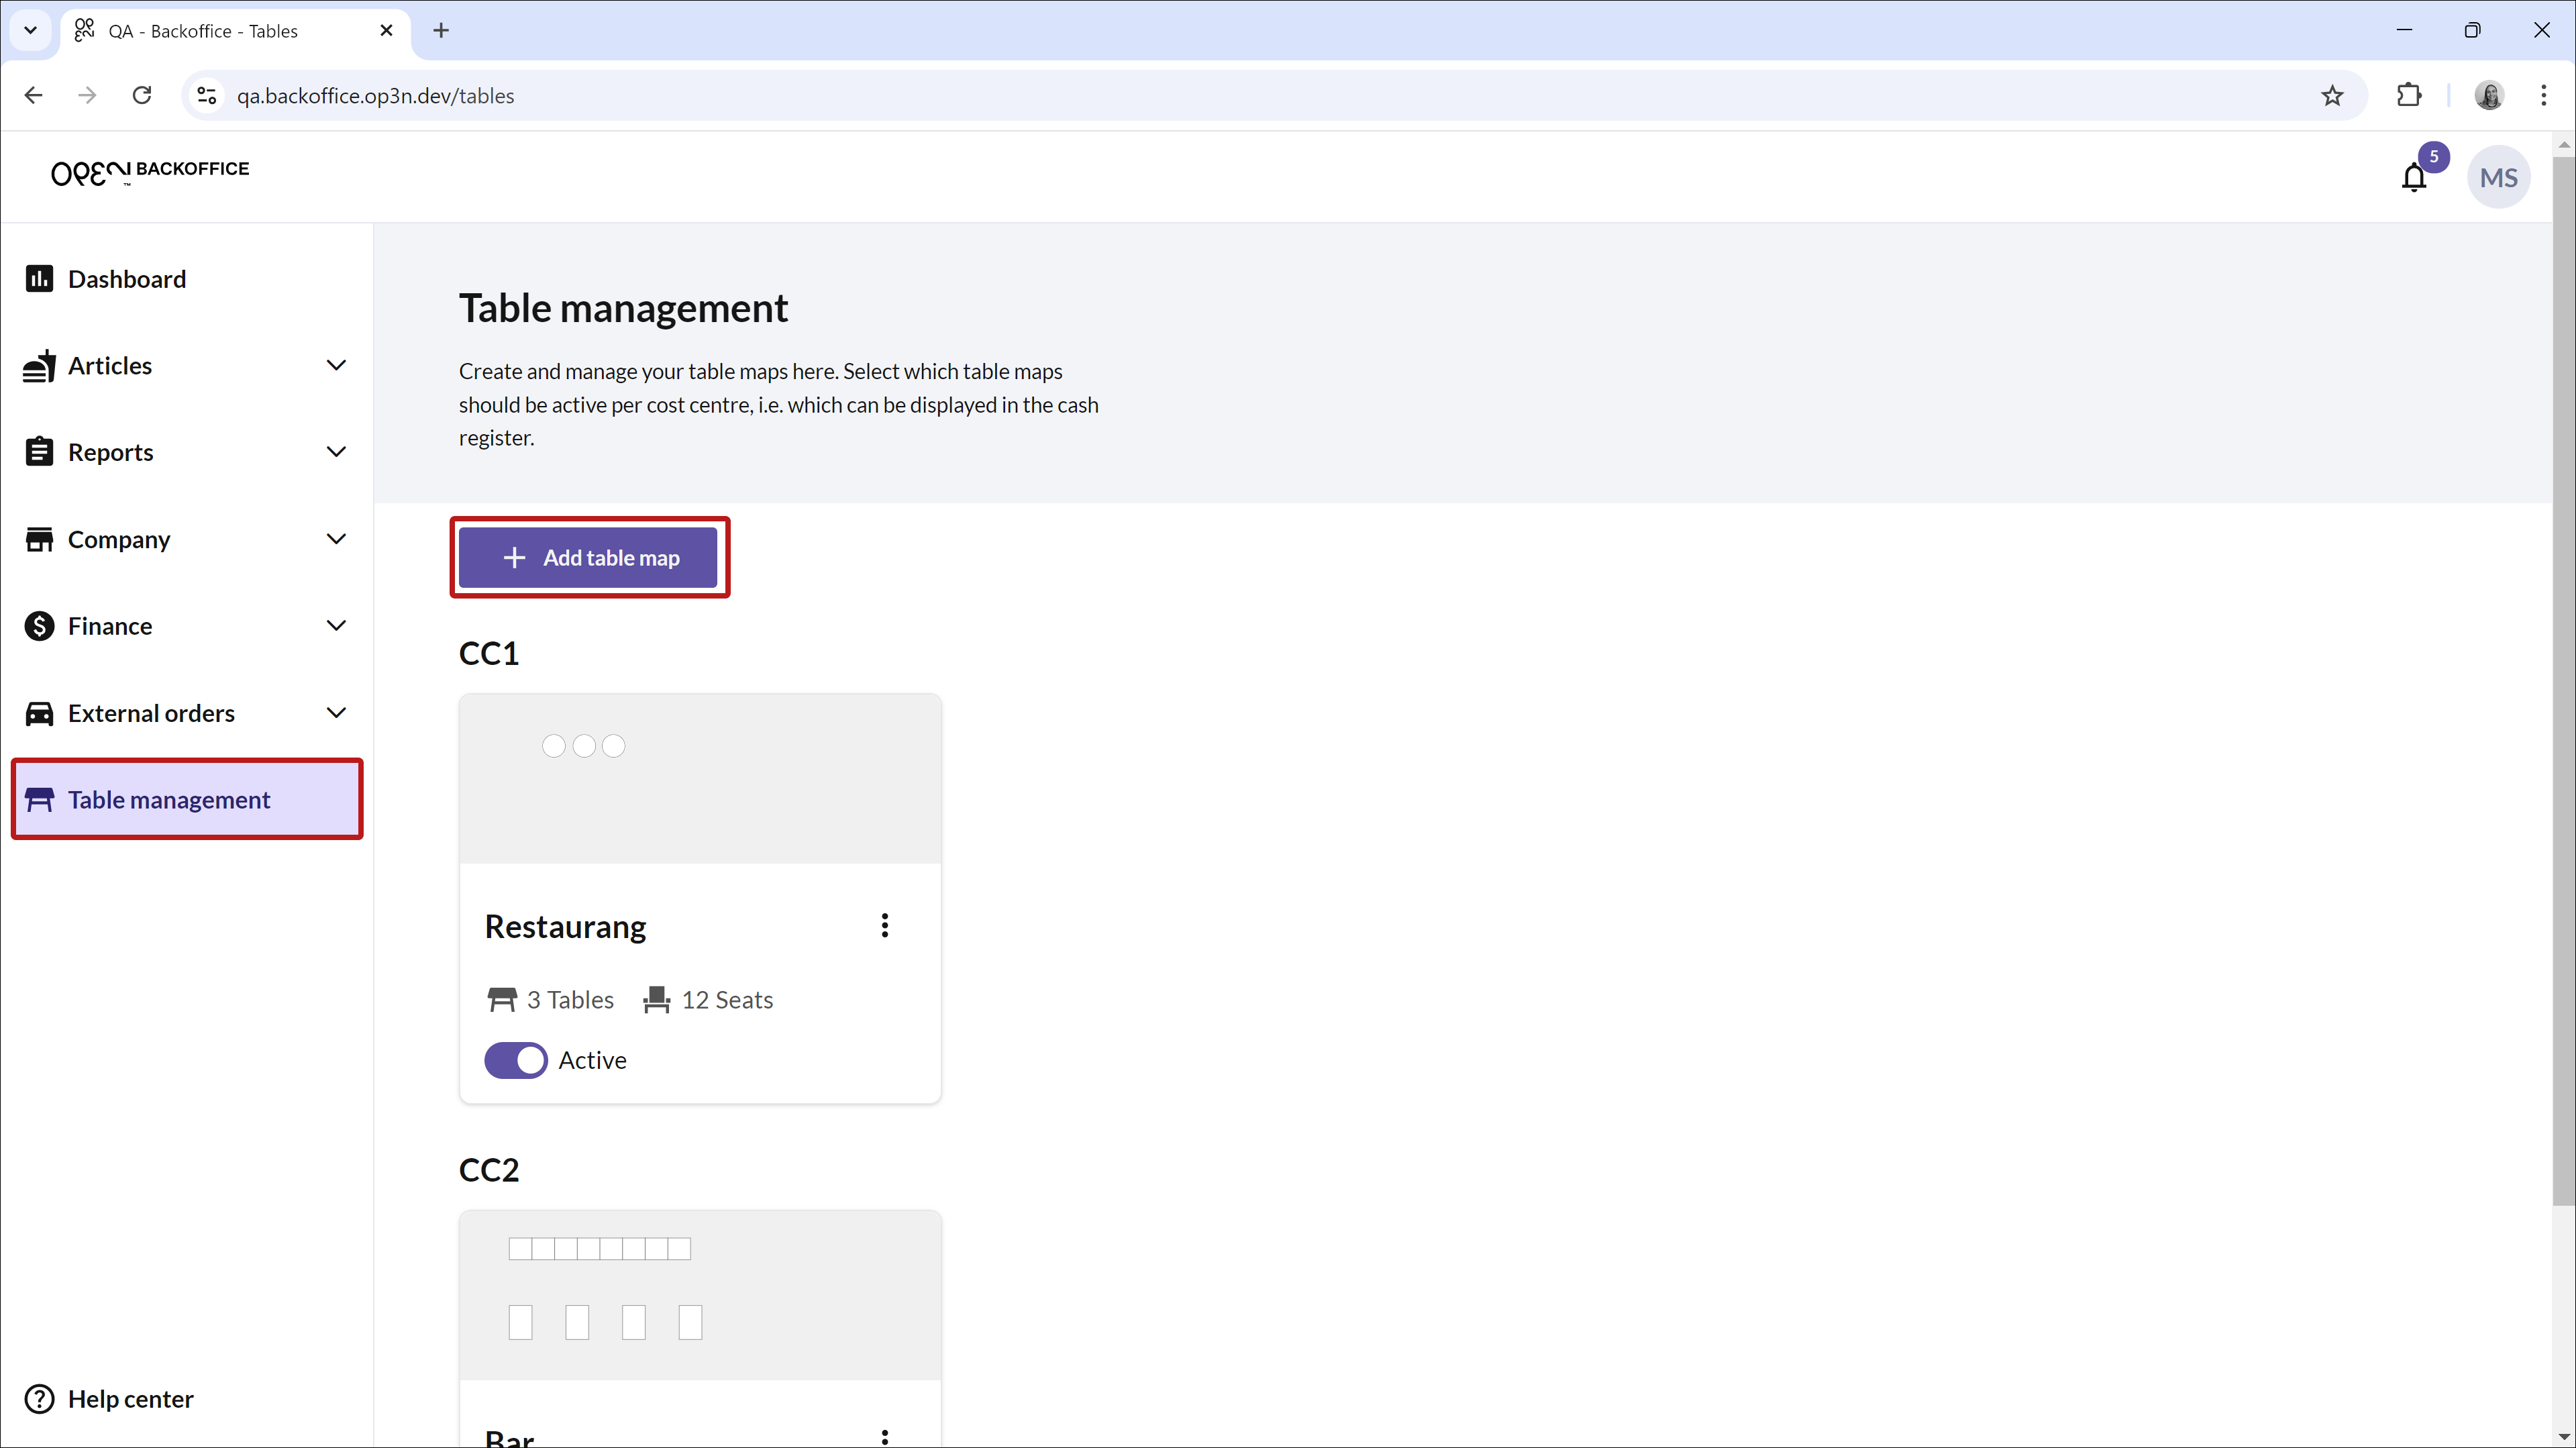Open the Chrome three-dot menu
The image size is (2576, 1448).
click(x=2543, y=95)
